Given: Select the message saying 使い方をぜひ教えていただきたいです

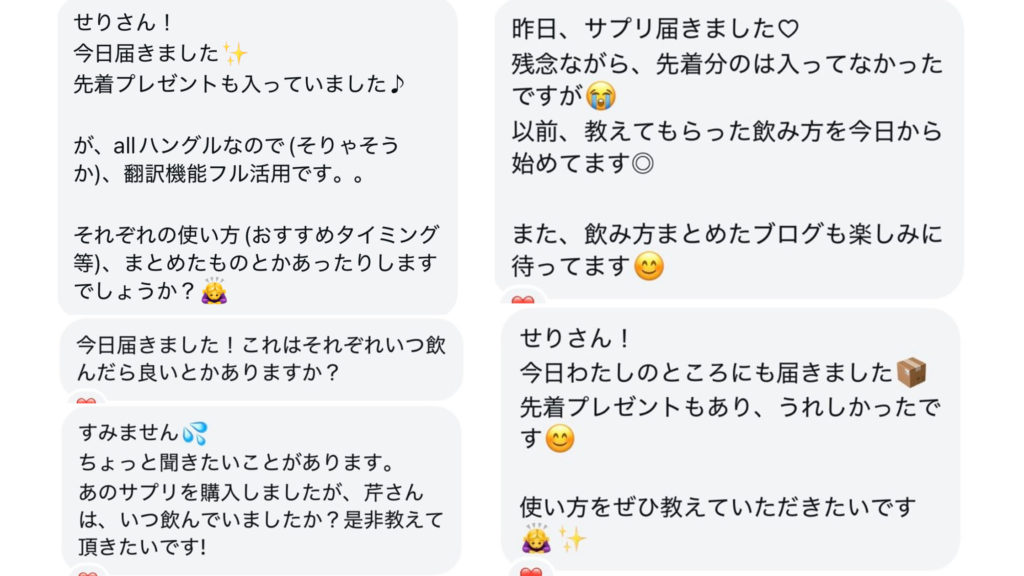Looking at the screenshot, I should click(x=730, y=440).
